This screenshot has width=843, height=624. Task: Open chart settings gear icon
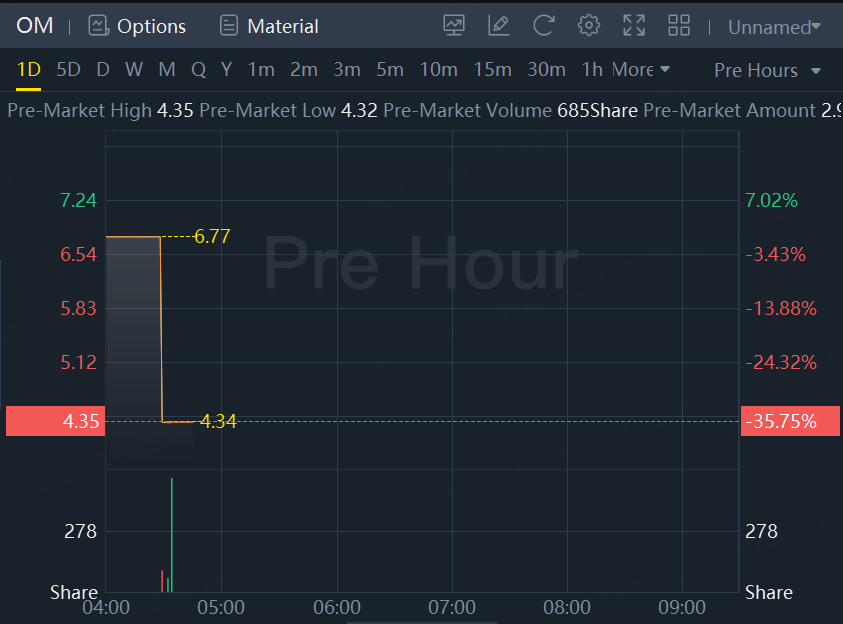(589, 26)
